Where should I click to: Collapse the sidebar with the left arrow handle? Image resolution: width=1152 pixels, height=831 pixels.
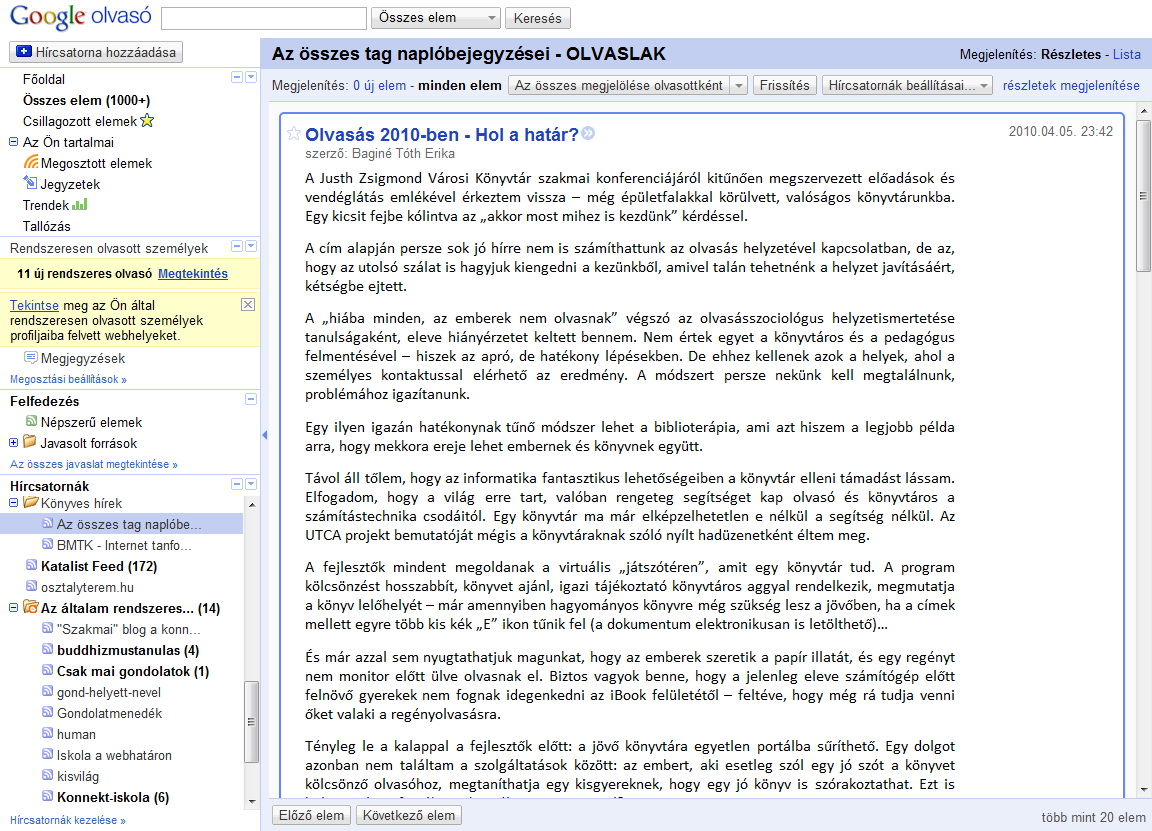[264, 435]
